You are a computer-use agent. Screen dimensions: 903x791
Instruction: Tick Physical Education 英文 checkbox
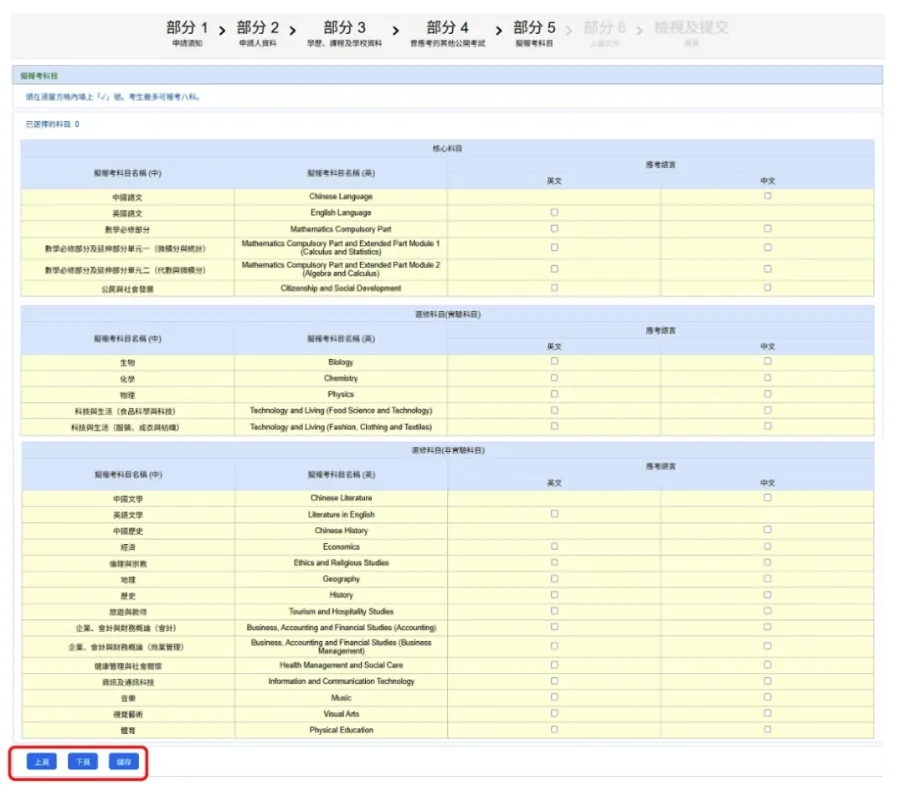[x=554, y=729]
